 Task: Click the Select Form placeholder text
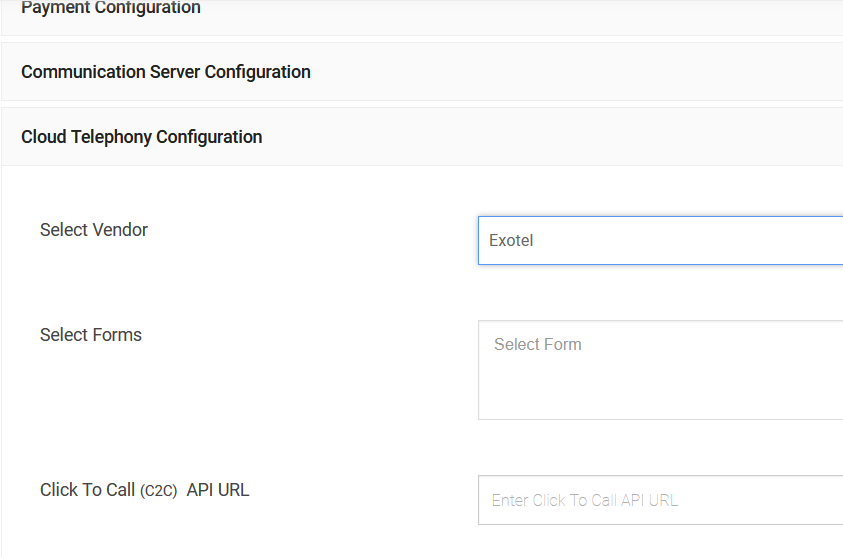coord(537,344)
